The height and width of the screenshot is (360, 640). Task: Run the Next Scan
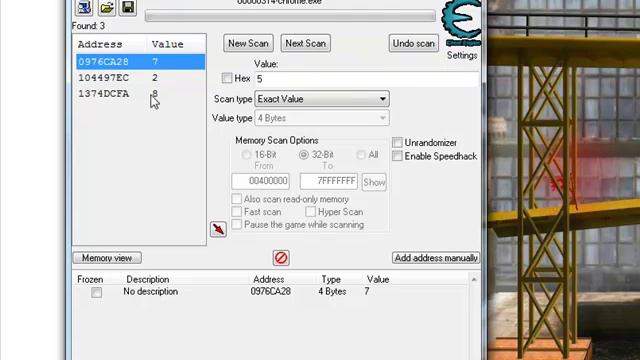(x=306, y=43)
